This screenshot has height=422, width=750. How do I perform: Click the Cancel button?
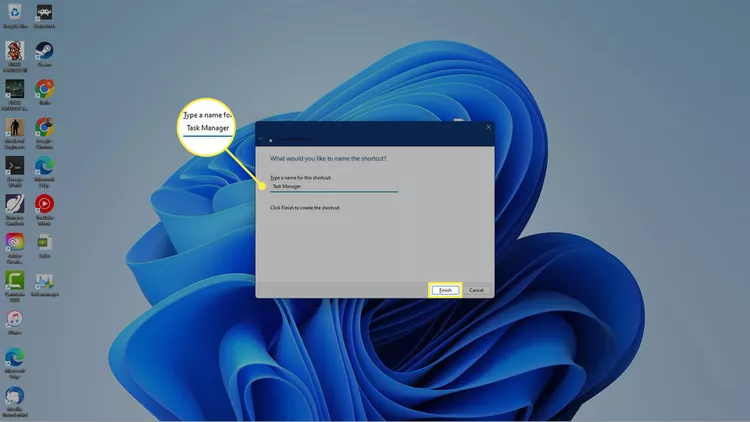pyautogui.click(x=476, y=290)
